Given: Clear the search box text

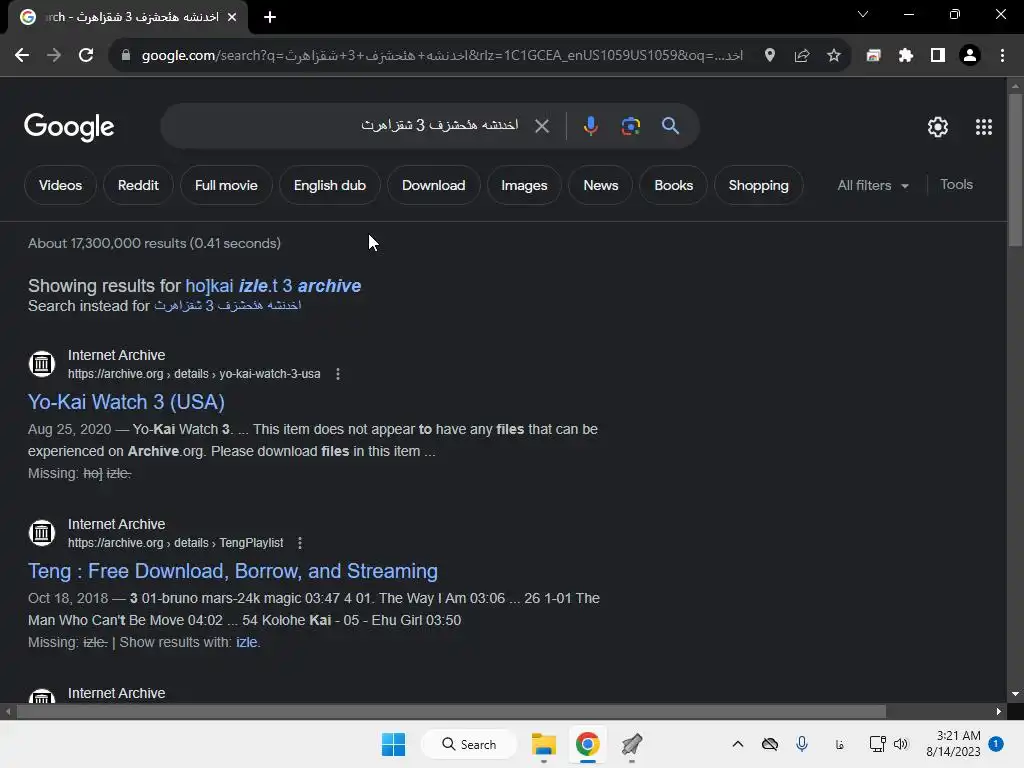Looking at the screenshot, I should tap(542, 125).
